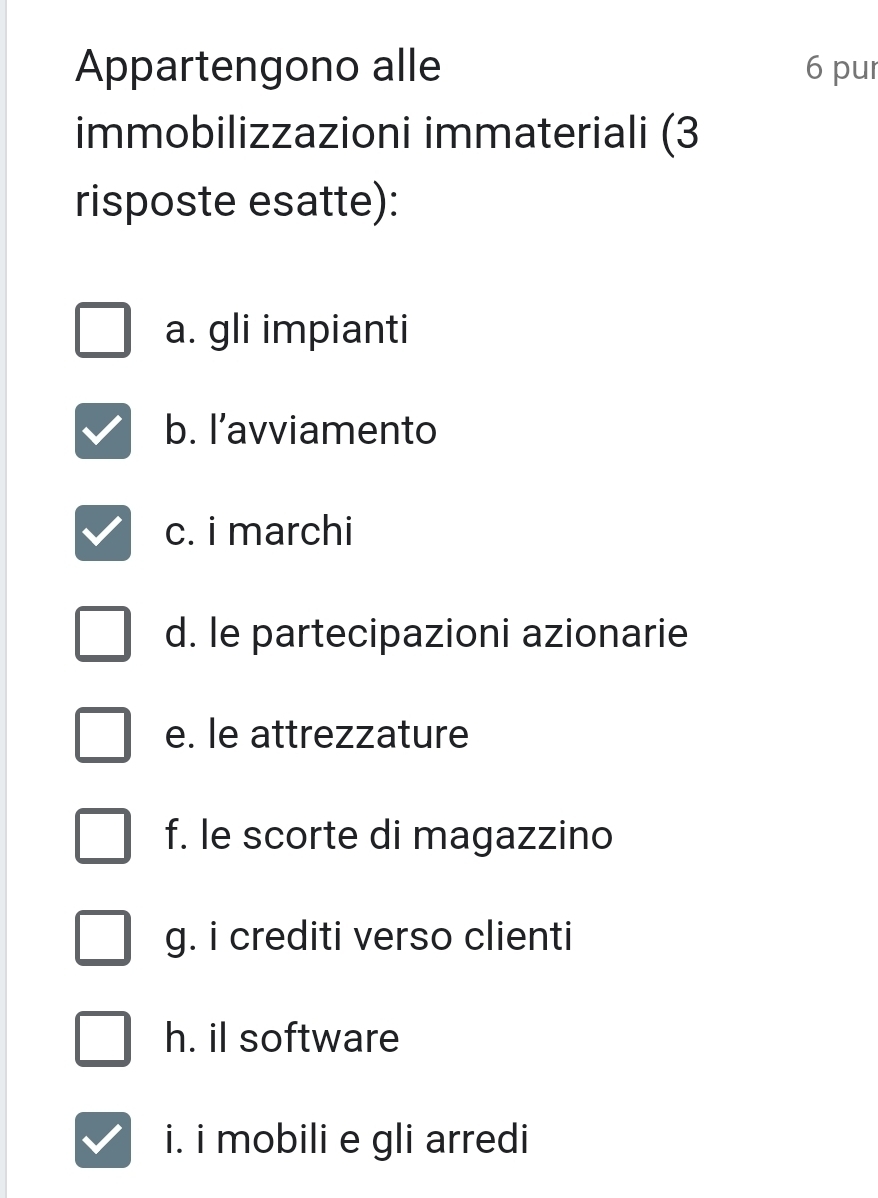Uncheck the 'c. i marchi' checkbox

(x=102, y=532)
